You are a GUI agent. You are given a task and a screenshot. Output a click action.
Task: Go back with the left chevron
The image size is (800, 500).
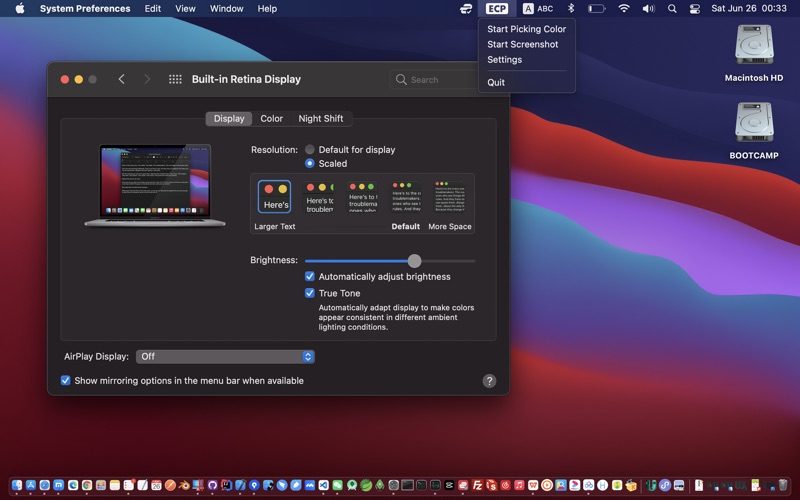click(x=121, y=79)
